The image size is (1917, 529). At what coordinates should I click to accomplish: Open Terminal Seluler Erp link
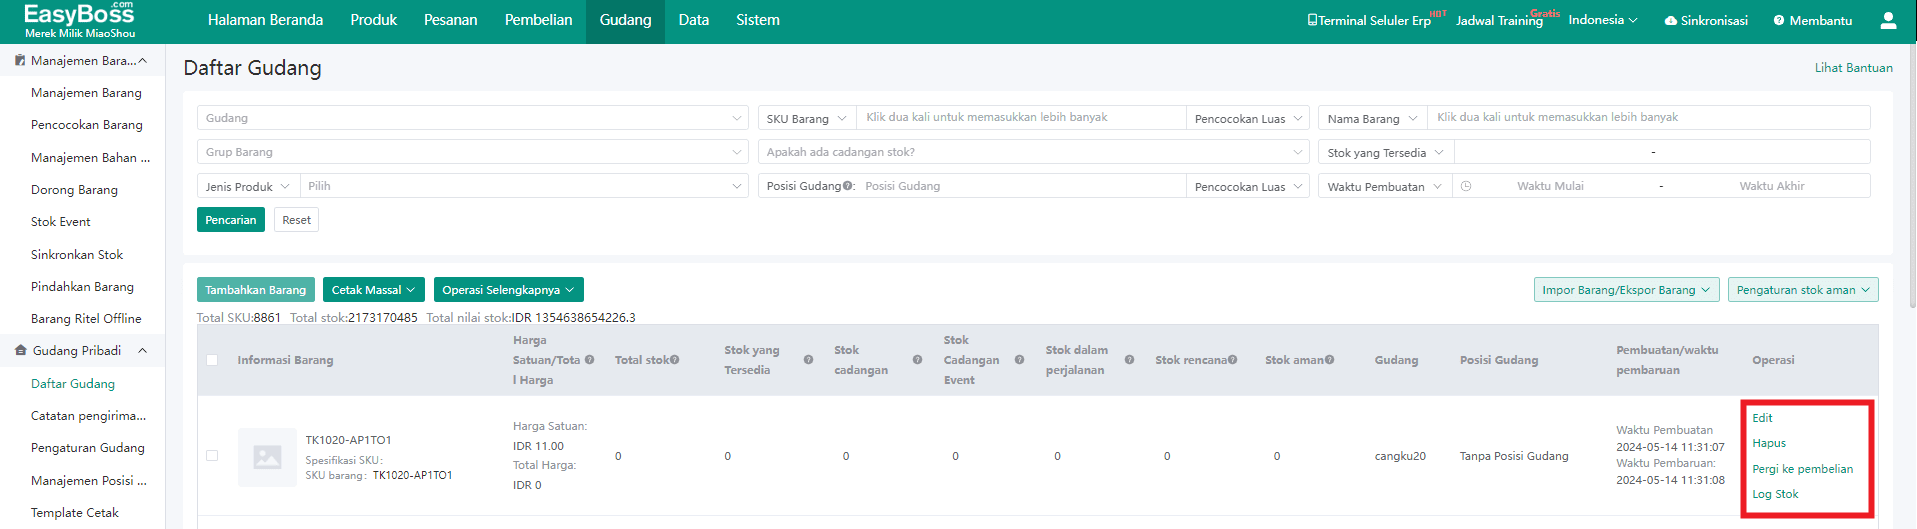tap(1369, 21)
